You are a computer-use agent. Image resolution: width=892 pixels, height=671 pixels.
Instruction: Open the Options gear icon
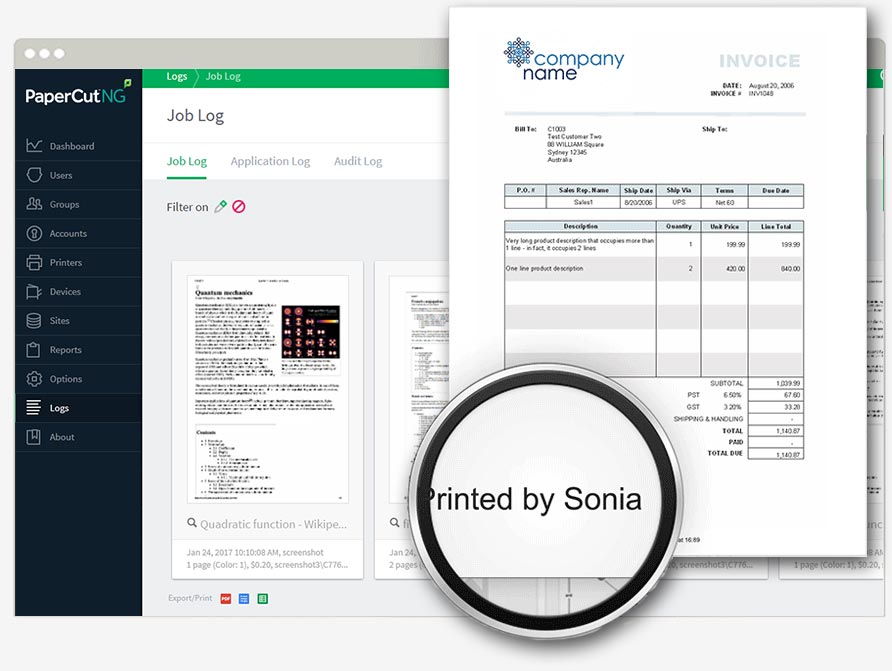tap(34, 379)
